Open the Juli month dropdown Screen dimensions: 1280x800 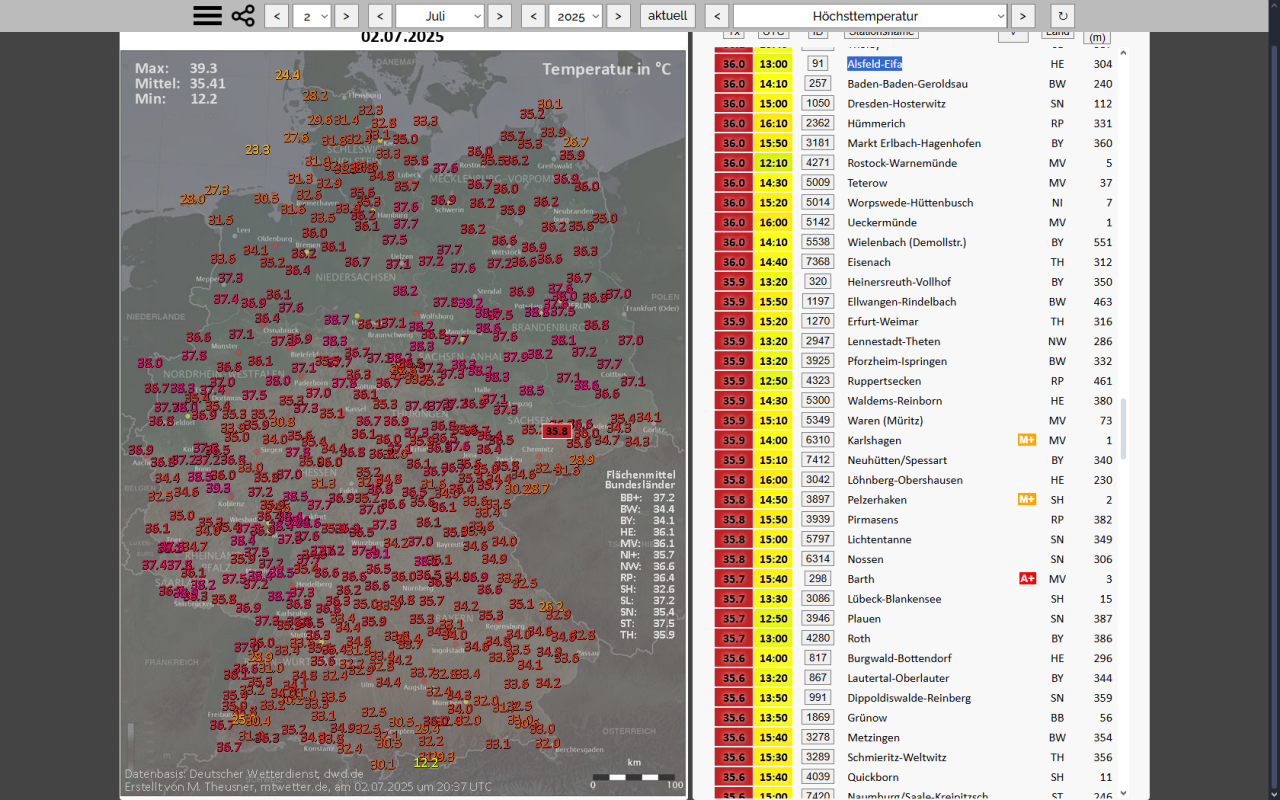(x=440, y=16)
